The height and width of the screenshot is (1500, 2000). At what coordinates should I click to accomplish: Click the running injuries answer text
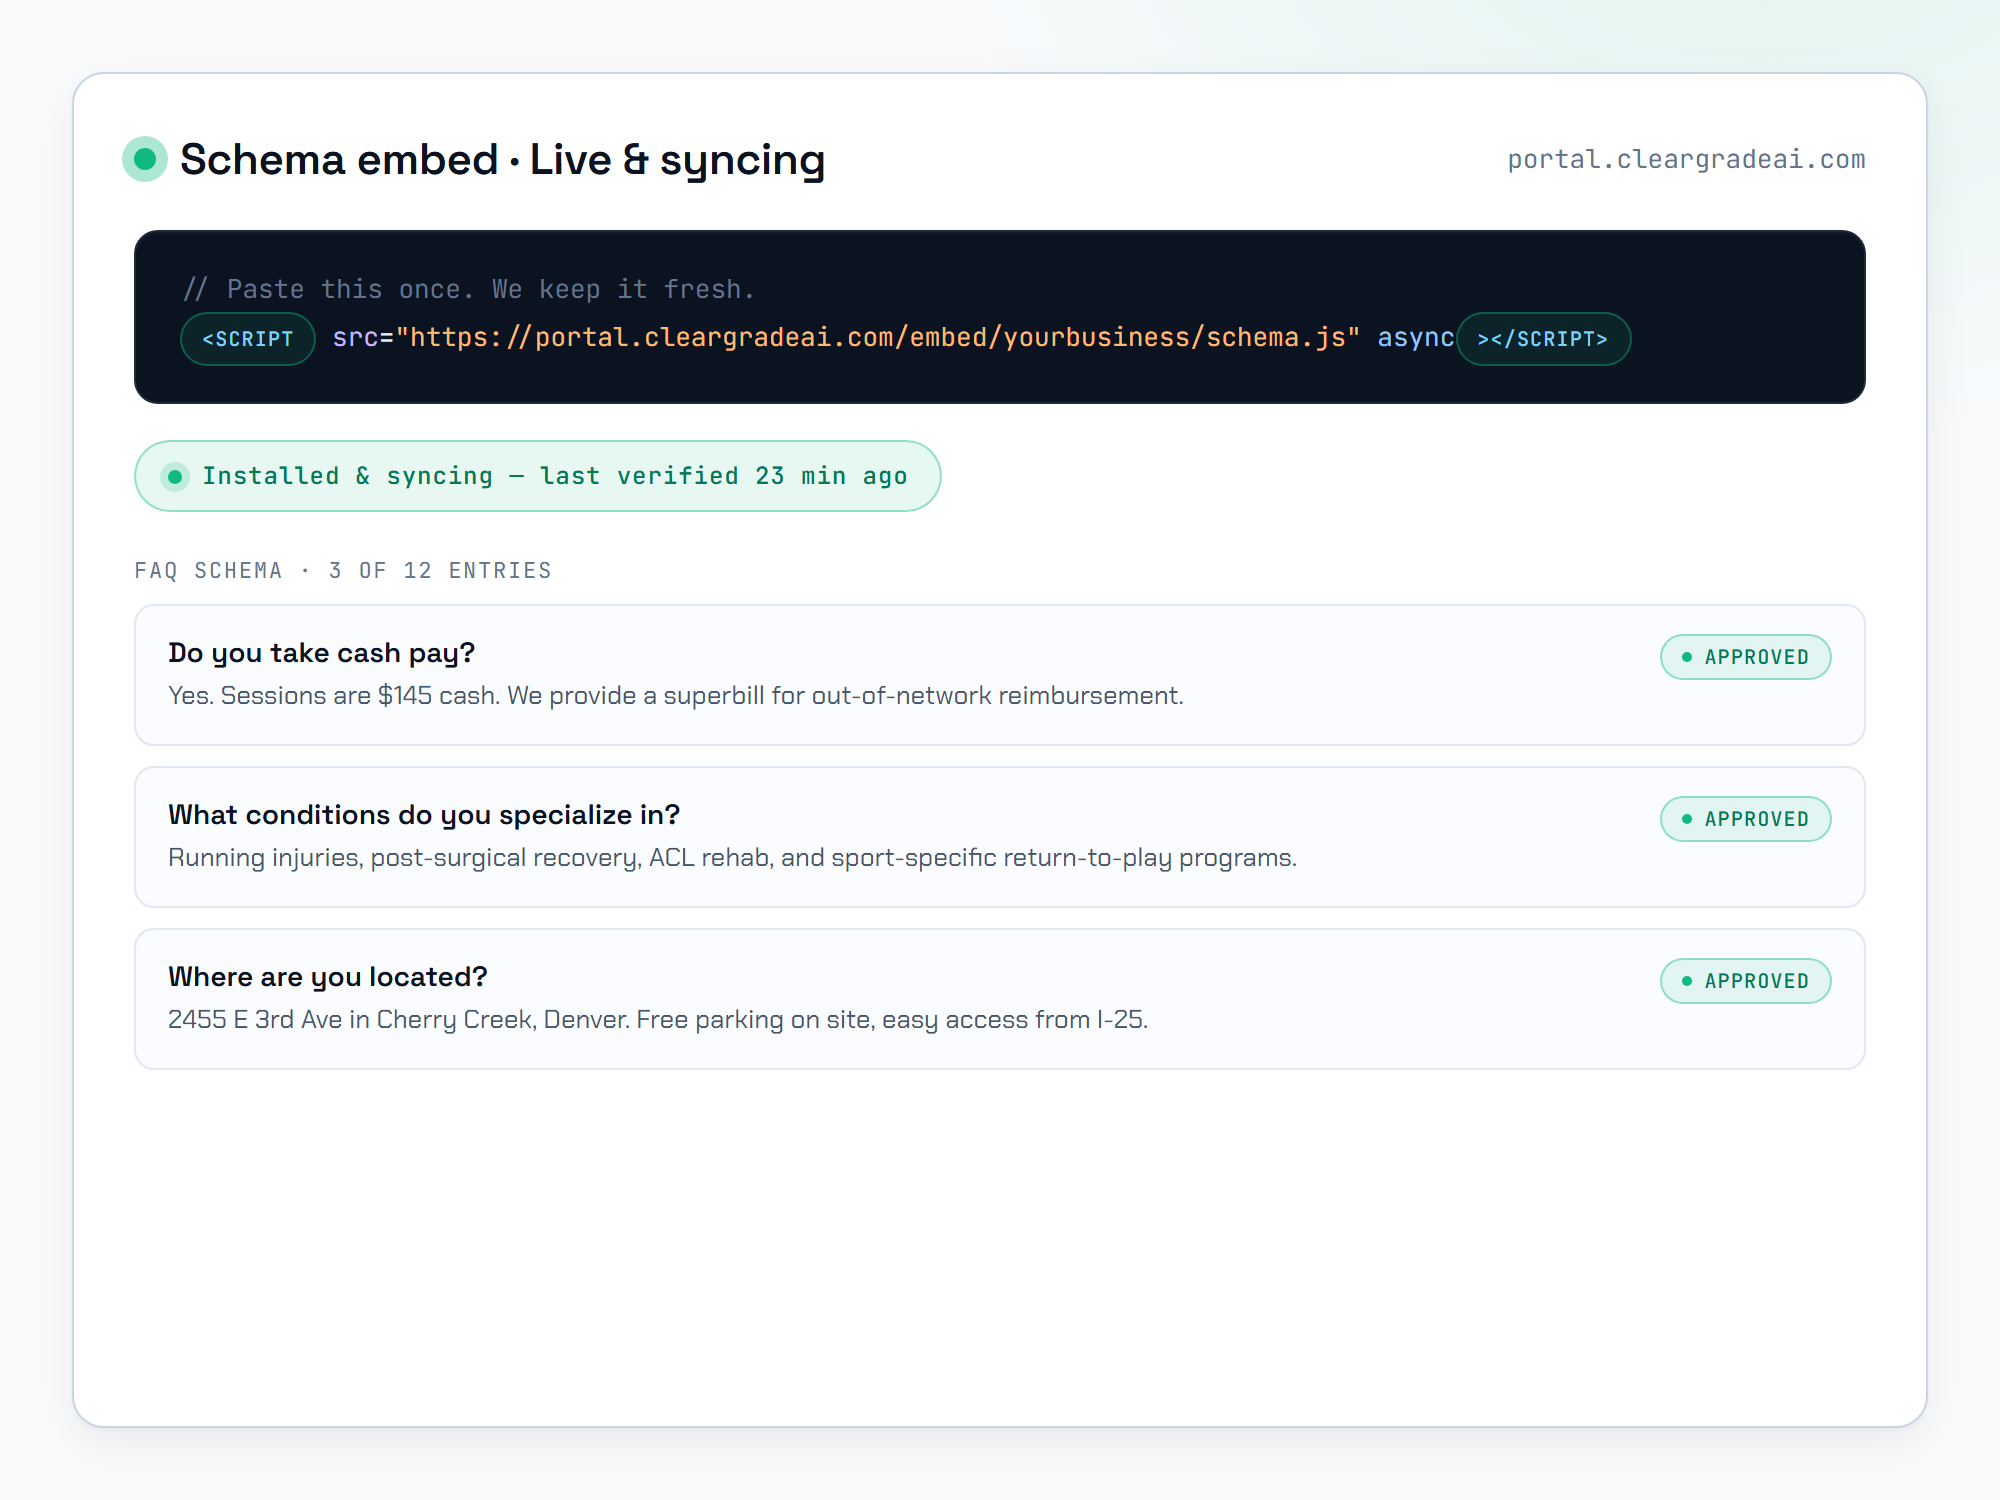pos(732,857)
